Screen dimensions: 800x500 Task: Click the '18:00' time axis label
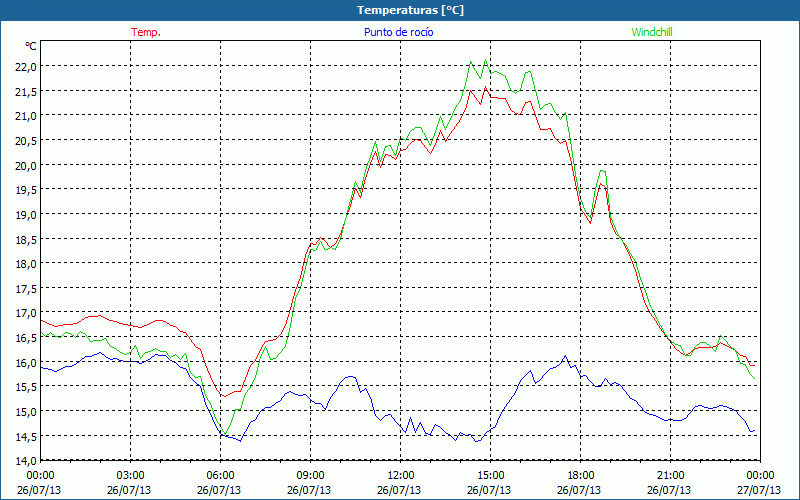point(581,475)
